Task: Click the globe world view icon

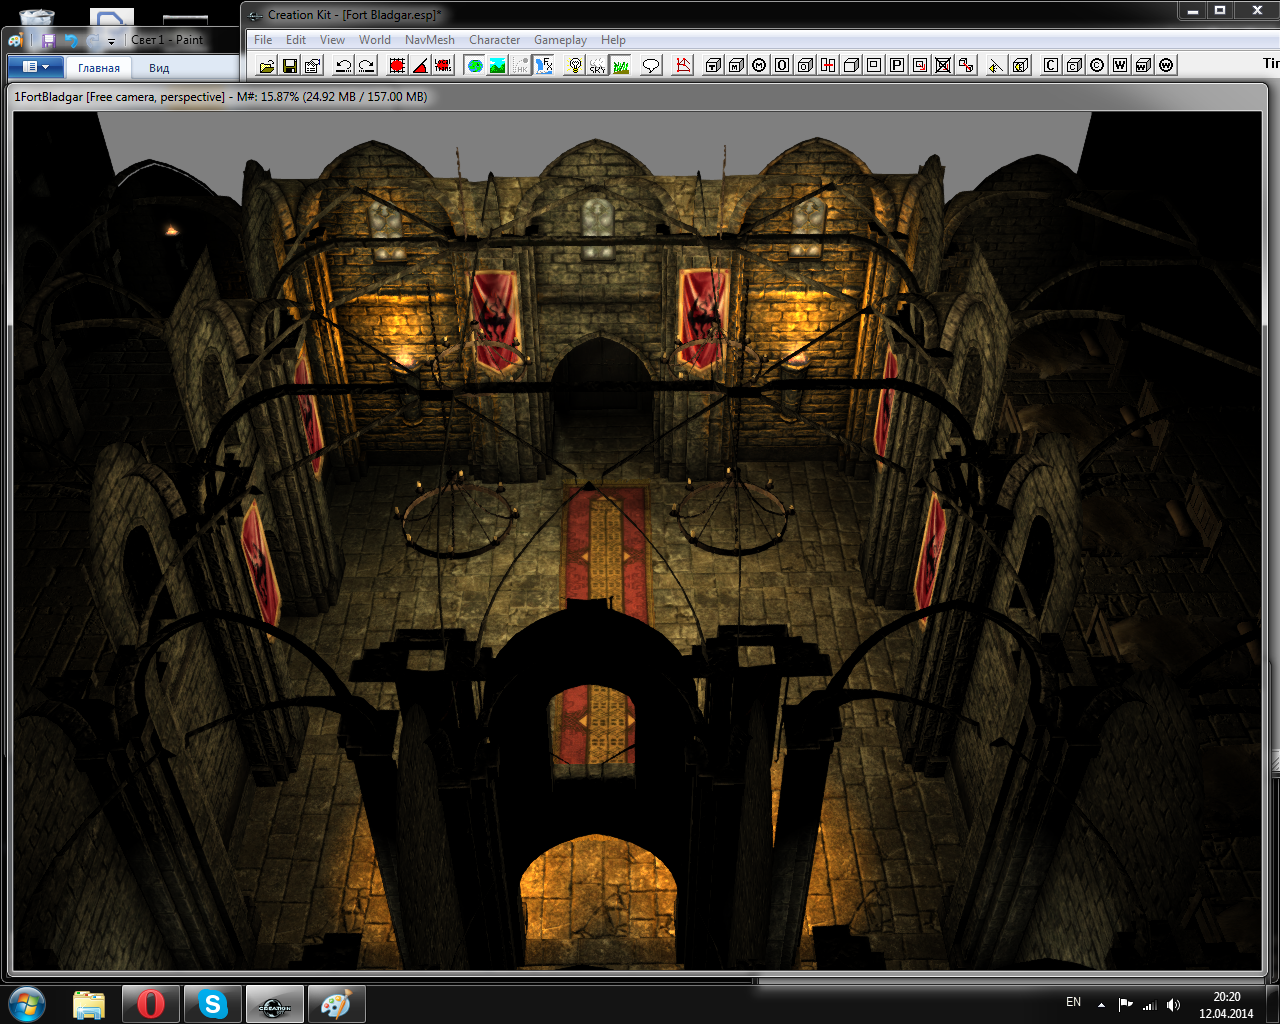Action: (x=475, y=66)
